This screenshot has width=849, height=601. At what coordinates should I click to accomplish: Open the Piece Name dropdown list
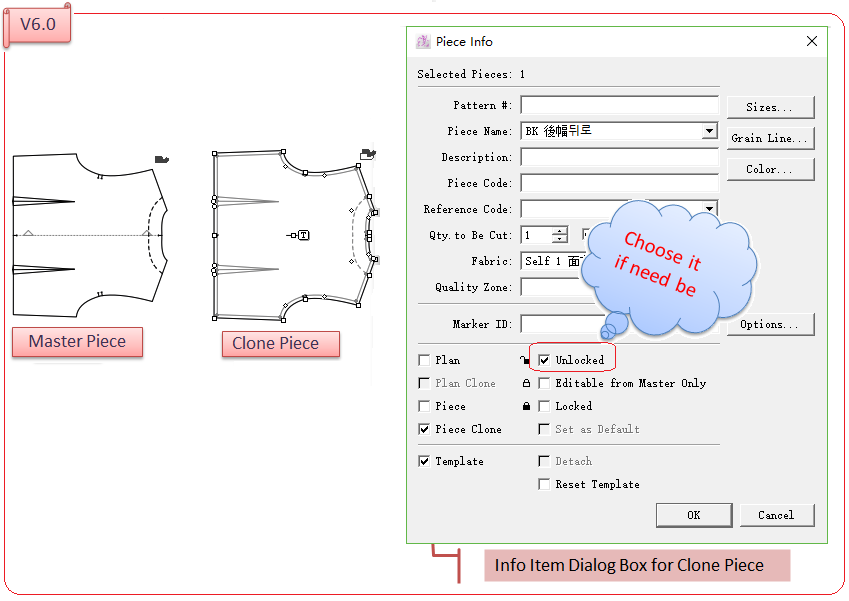[709, 131]
